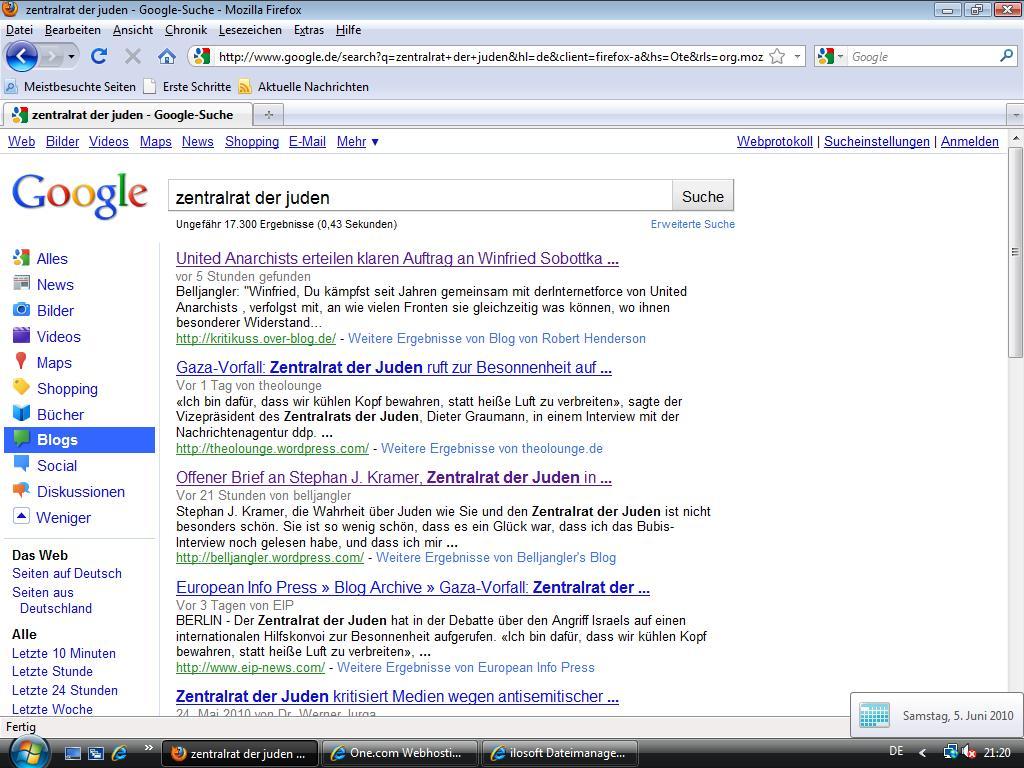Visit the http://theolounge.wordpress.com/ link

[272, 449]
